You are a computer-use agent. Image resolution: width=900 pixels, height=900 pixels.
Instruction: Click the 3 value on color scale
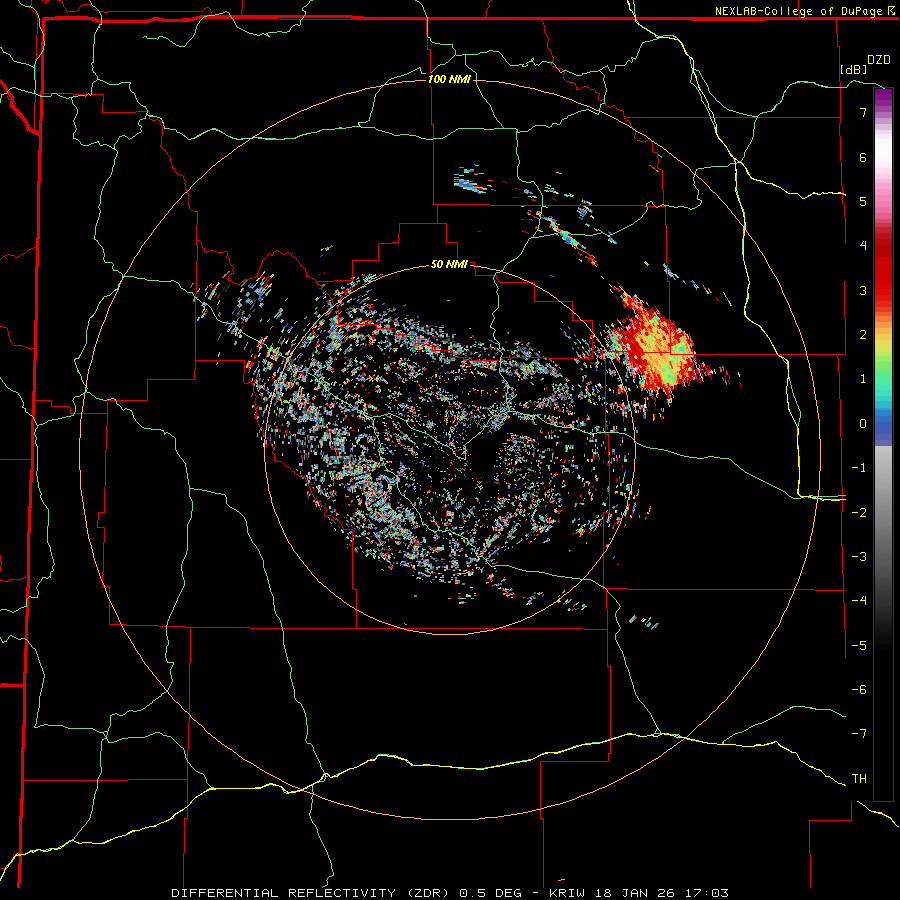pos(863,290)
